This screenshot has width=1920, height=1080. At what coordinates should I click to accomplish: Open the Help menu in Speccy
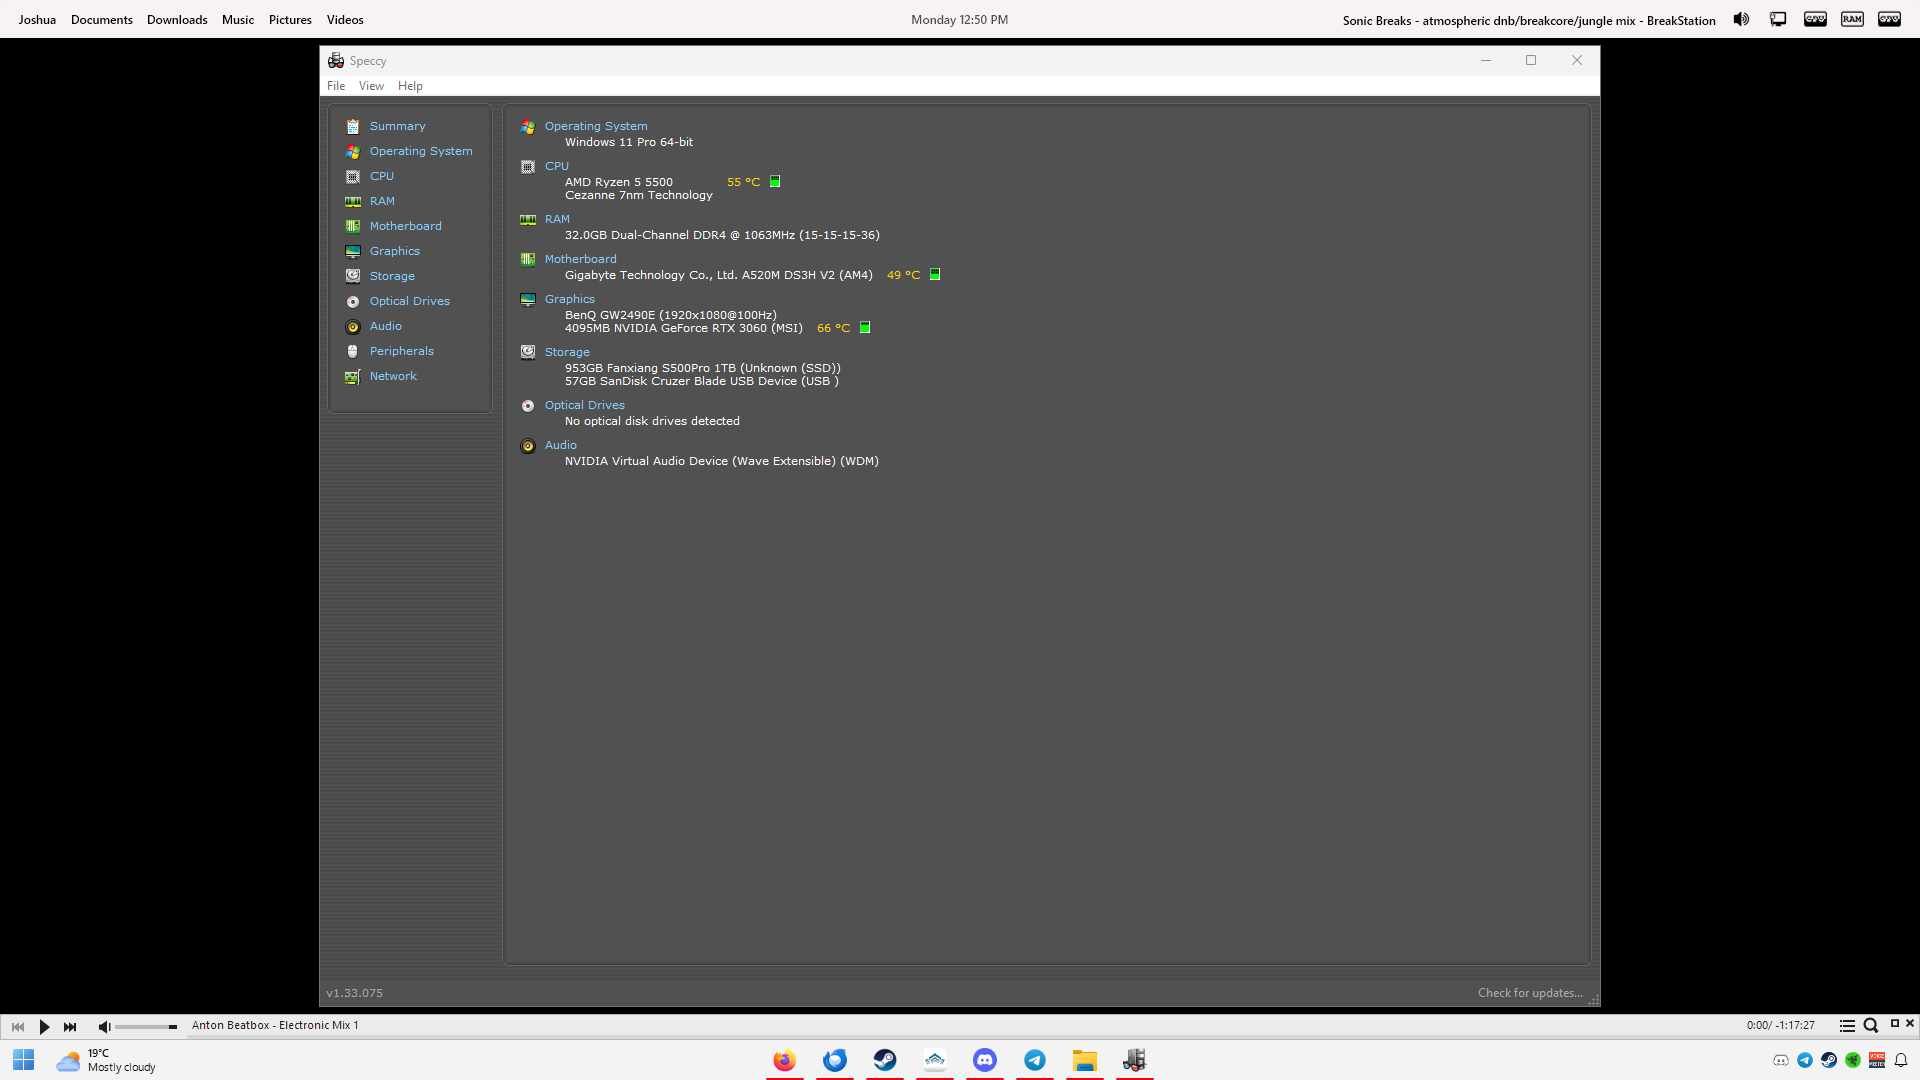(x=410, y=86)
